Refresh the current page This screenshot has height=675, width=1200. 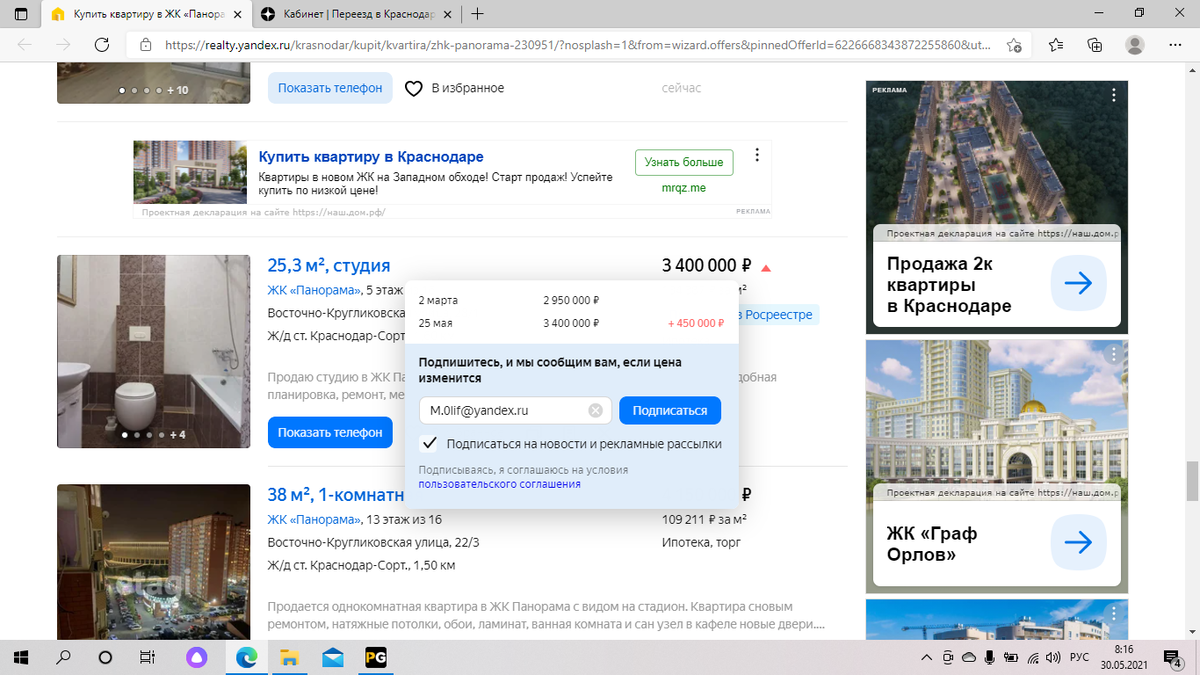click(101, 45)
